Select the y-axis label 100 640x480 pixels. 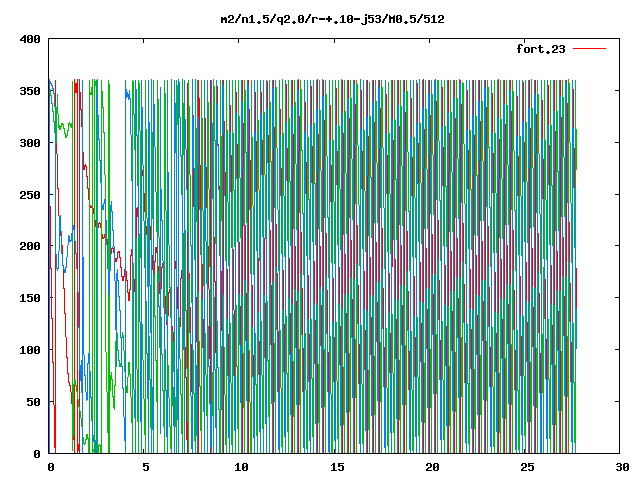(30, 350)
